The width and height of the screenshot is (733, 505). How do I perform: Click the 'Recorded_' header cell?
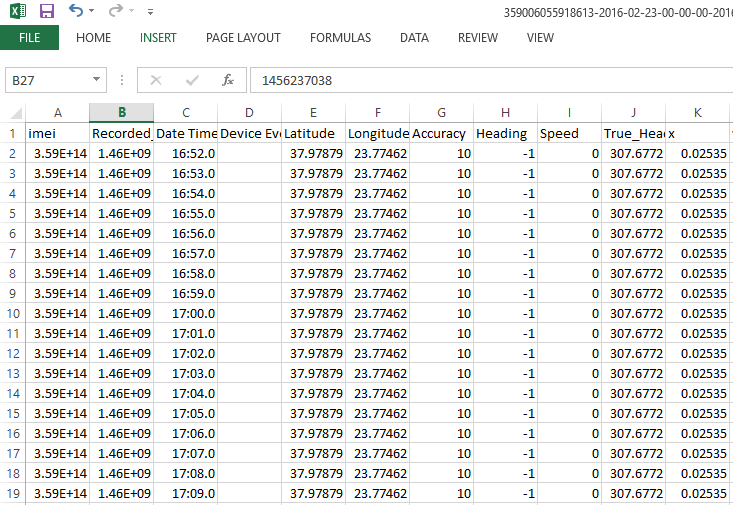point(122,133)
